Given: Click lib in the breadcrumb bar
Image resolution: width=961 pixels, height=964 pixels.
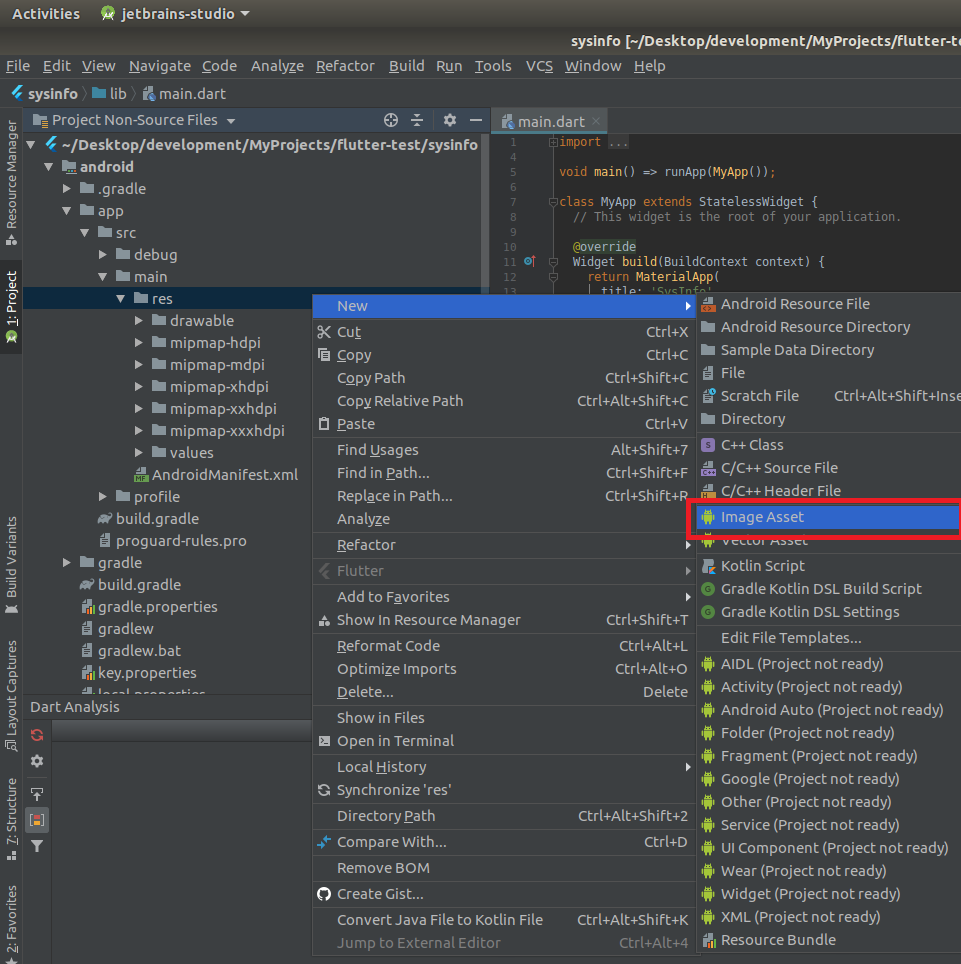Looking at the screenshot, I should 118,93.
